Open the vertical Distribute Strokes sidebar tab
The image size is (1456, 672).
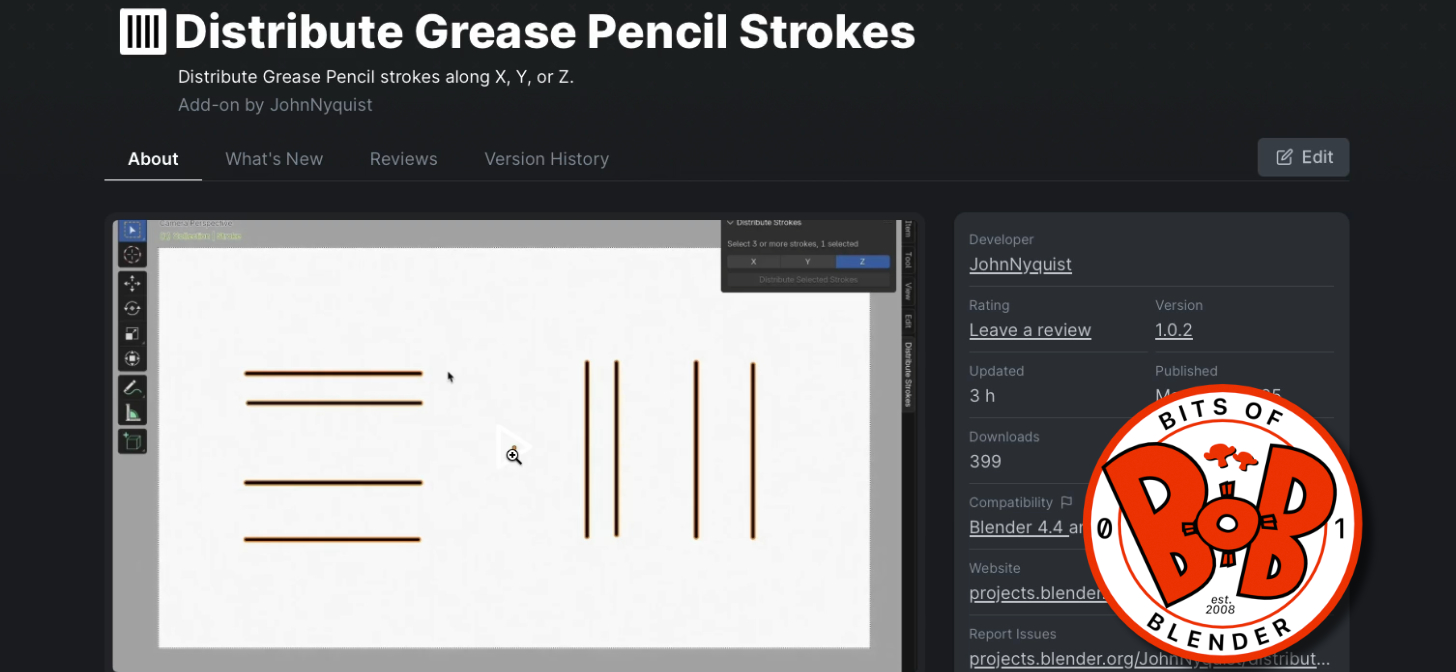(908, 374)
